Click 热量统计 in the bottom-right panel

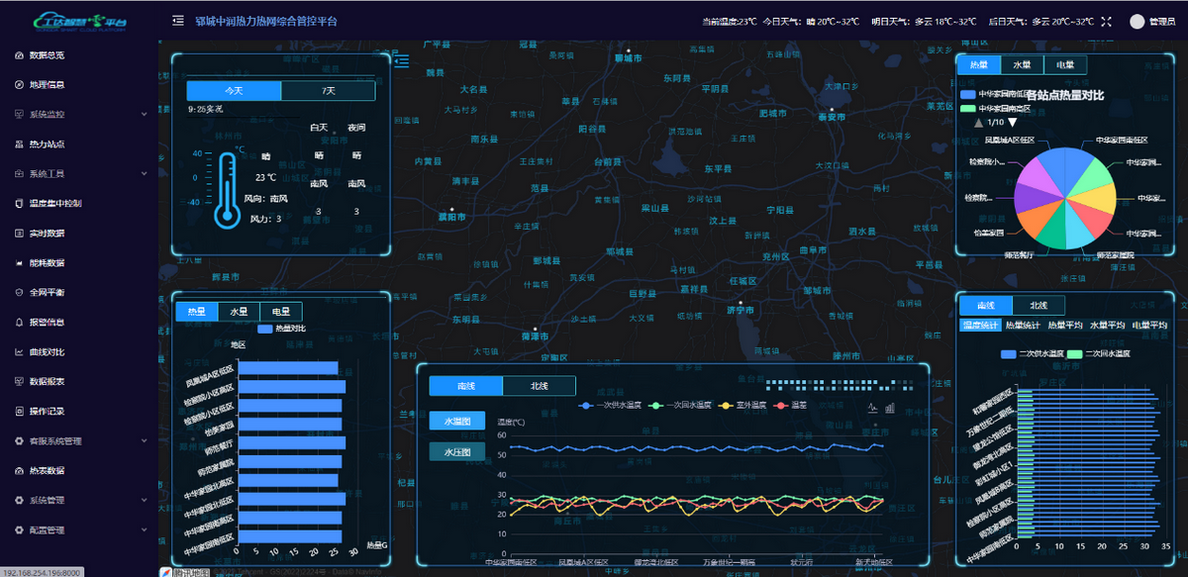coord(1022,325)
